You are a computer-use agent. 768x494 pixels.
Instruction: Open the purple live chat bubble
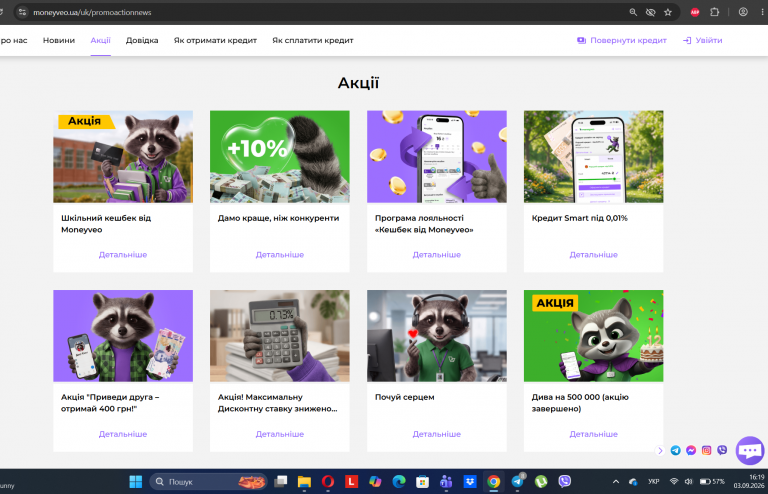[x=750, y=450]
